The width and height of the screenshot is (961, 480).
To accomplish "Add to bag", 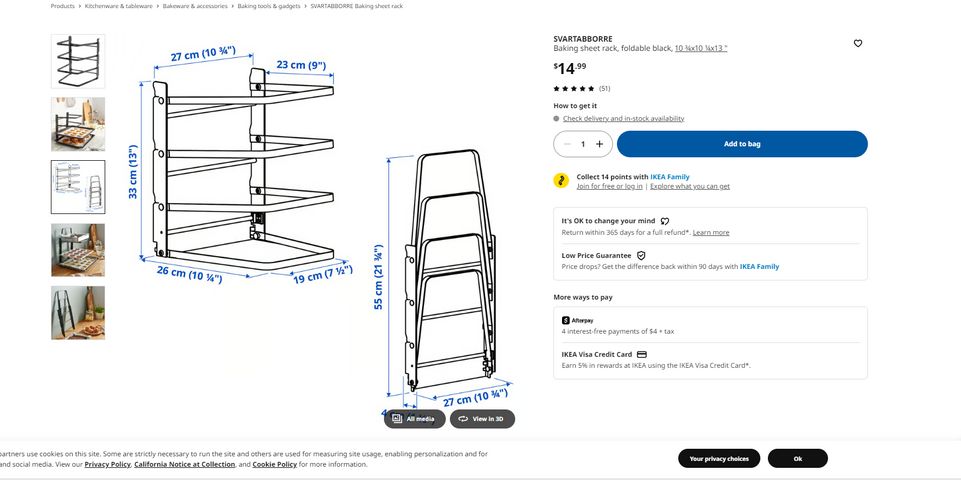I will [x=742, y=144].
